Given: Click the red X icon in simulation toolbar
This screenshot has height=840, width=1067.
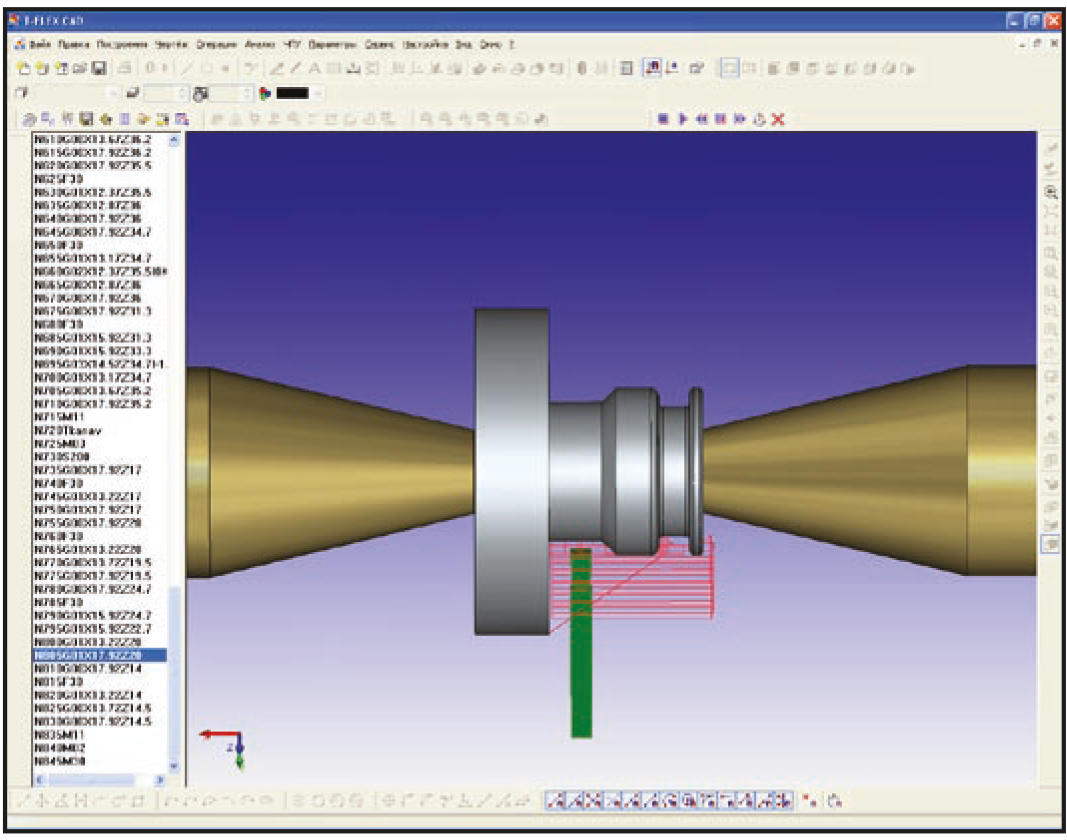Looking at the screenshot, I should point(778,119).
